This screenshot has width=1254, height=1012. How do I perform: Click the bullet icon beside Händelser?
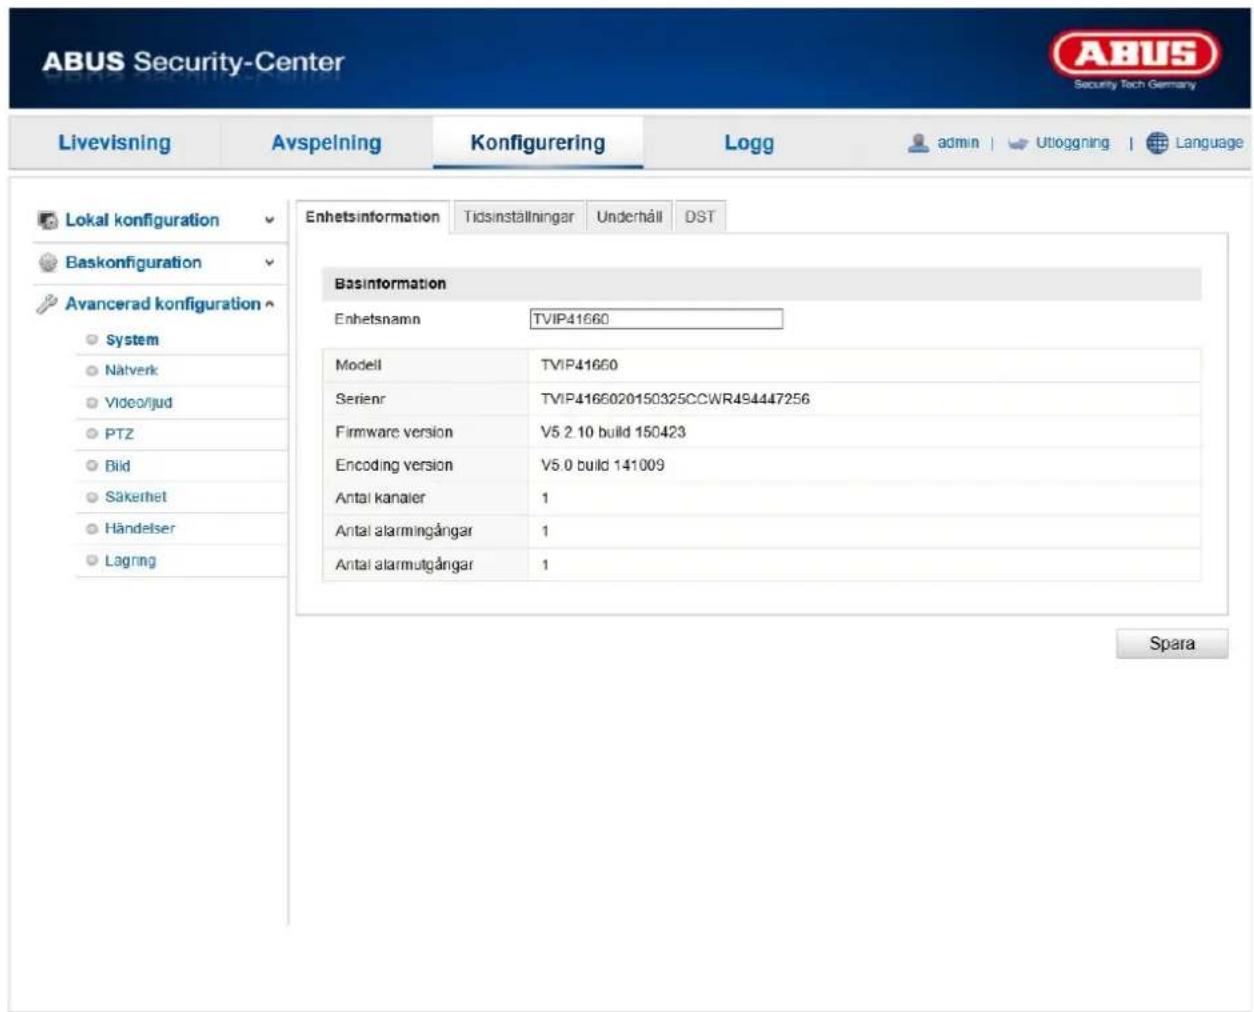[92, 528]
